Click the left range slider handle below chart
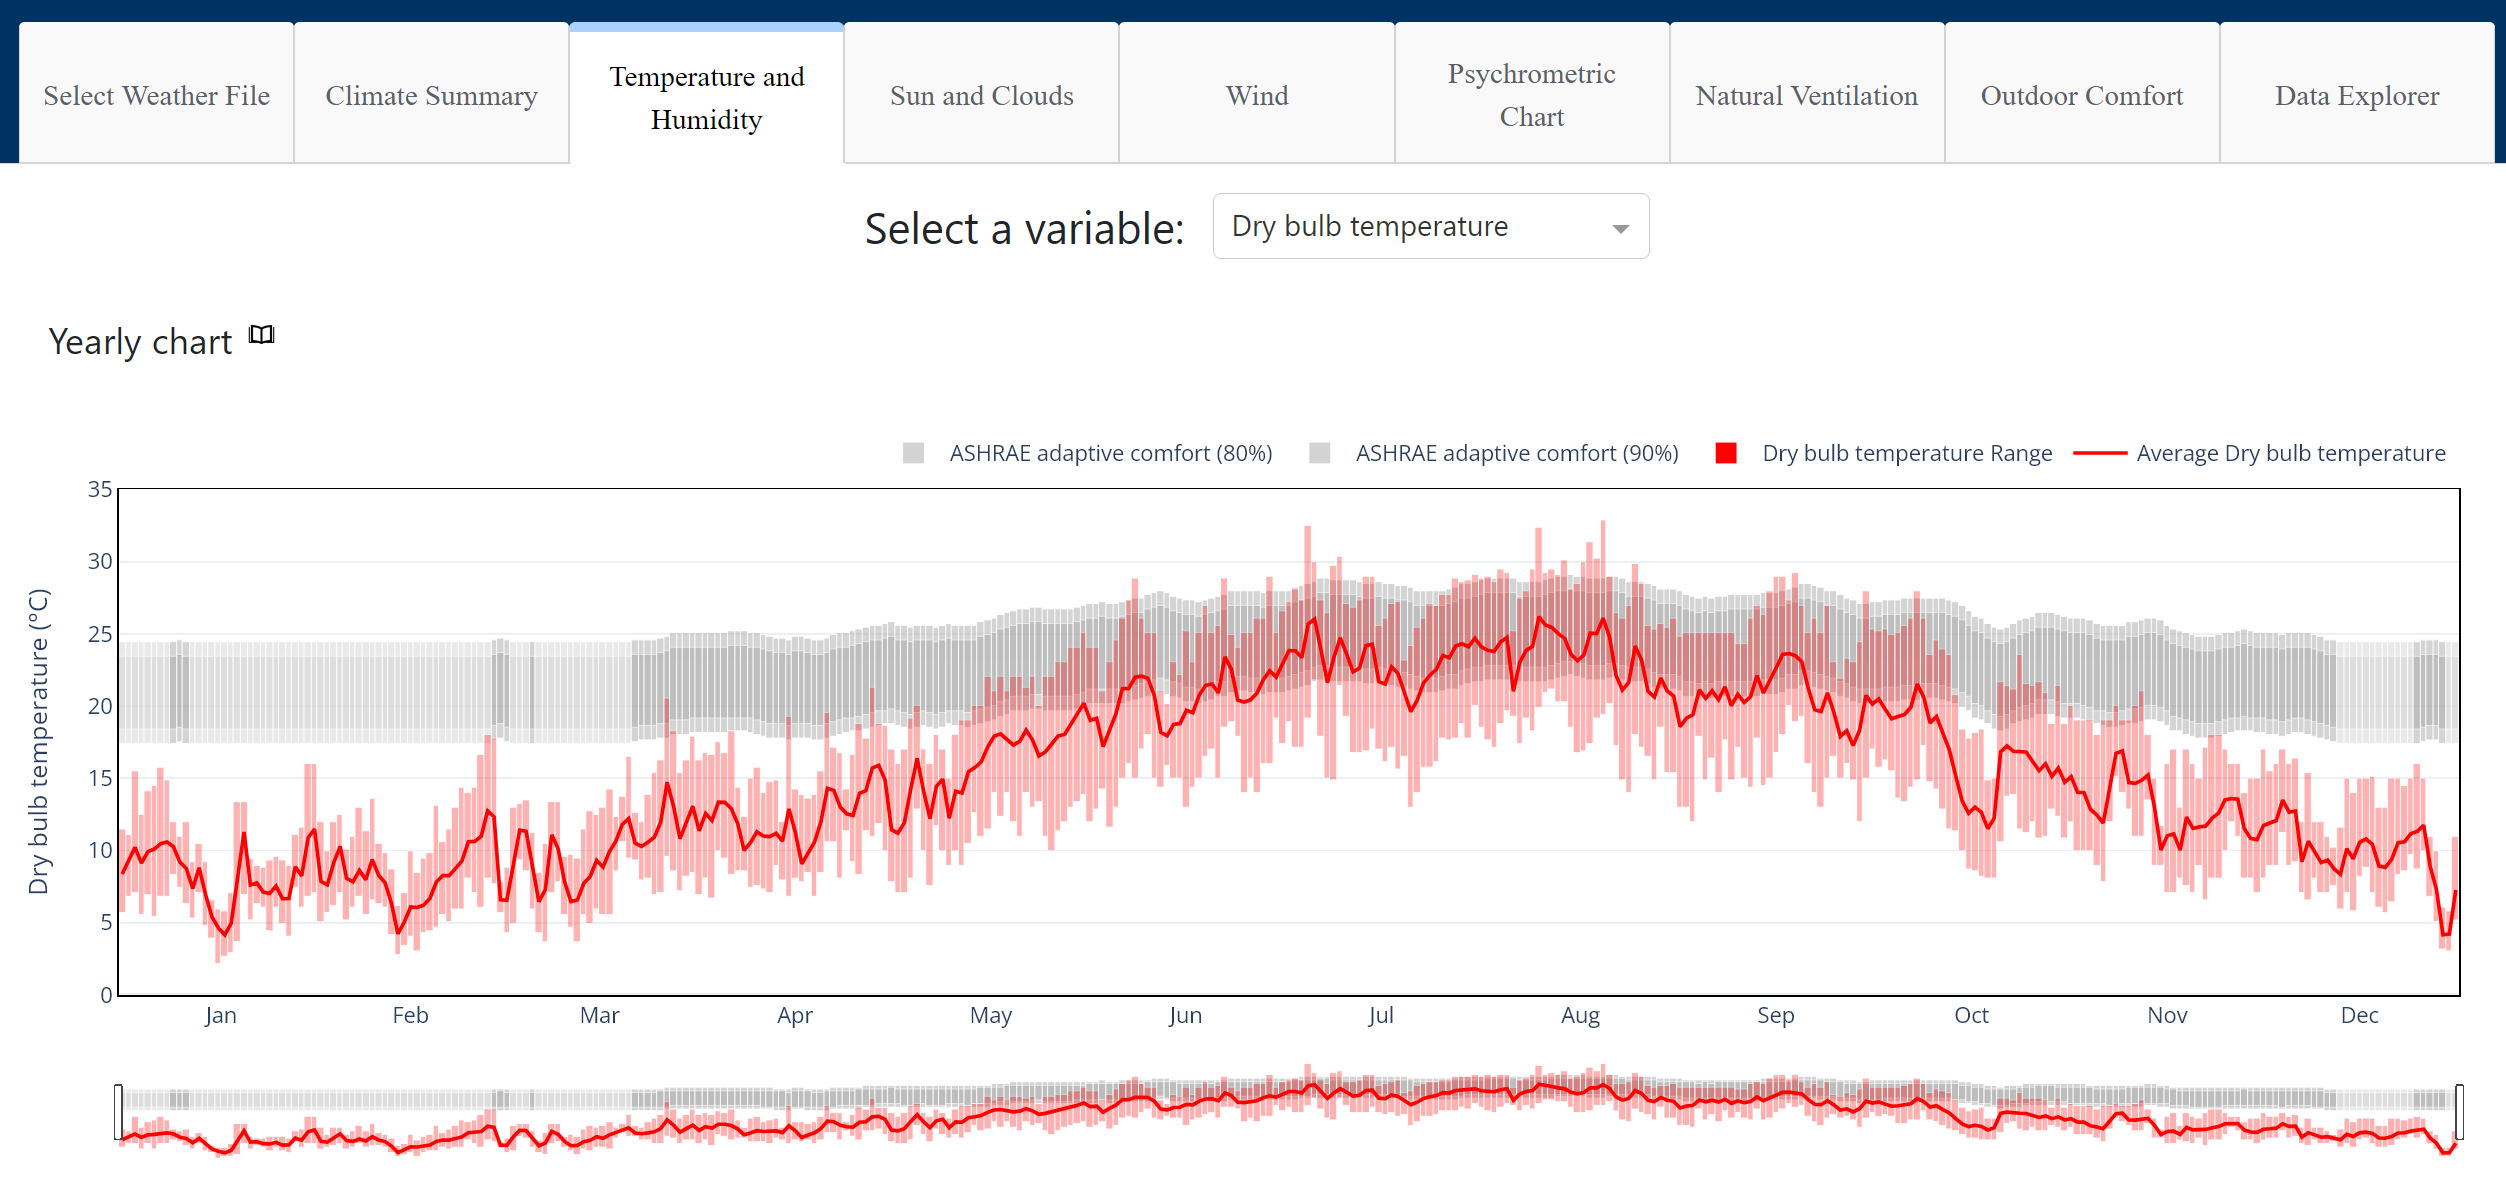 pyautogui.click(x=119, y=1112)
